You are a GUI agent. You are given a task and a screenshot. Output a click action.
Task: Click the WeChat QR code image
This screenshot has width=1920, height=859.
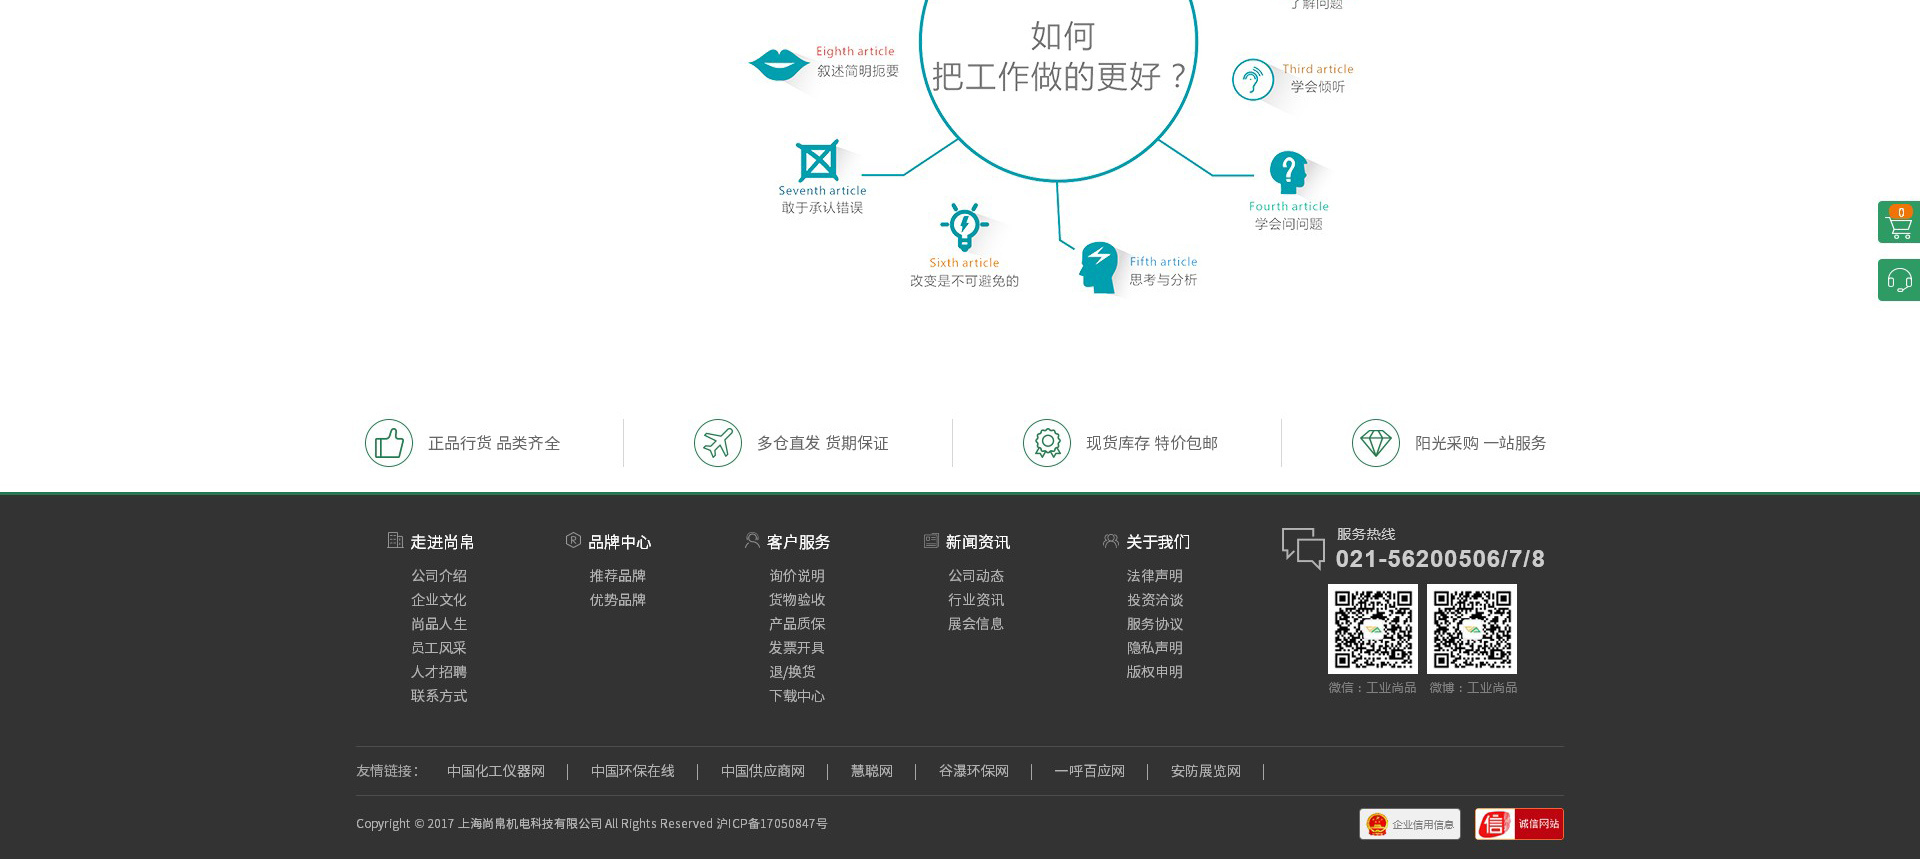coord(1372,629)
